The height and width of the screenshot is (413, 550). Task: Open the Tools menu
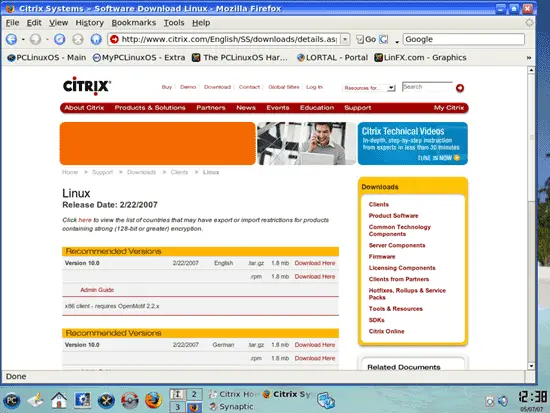click(174, 23)
